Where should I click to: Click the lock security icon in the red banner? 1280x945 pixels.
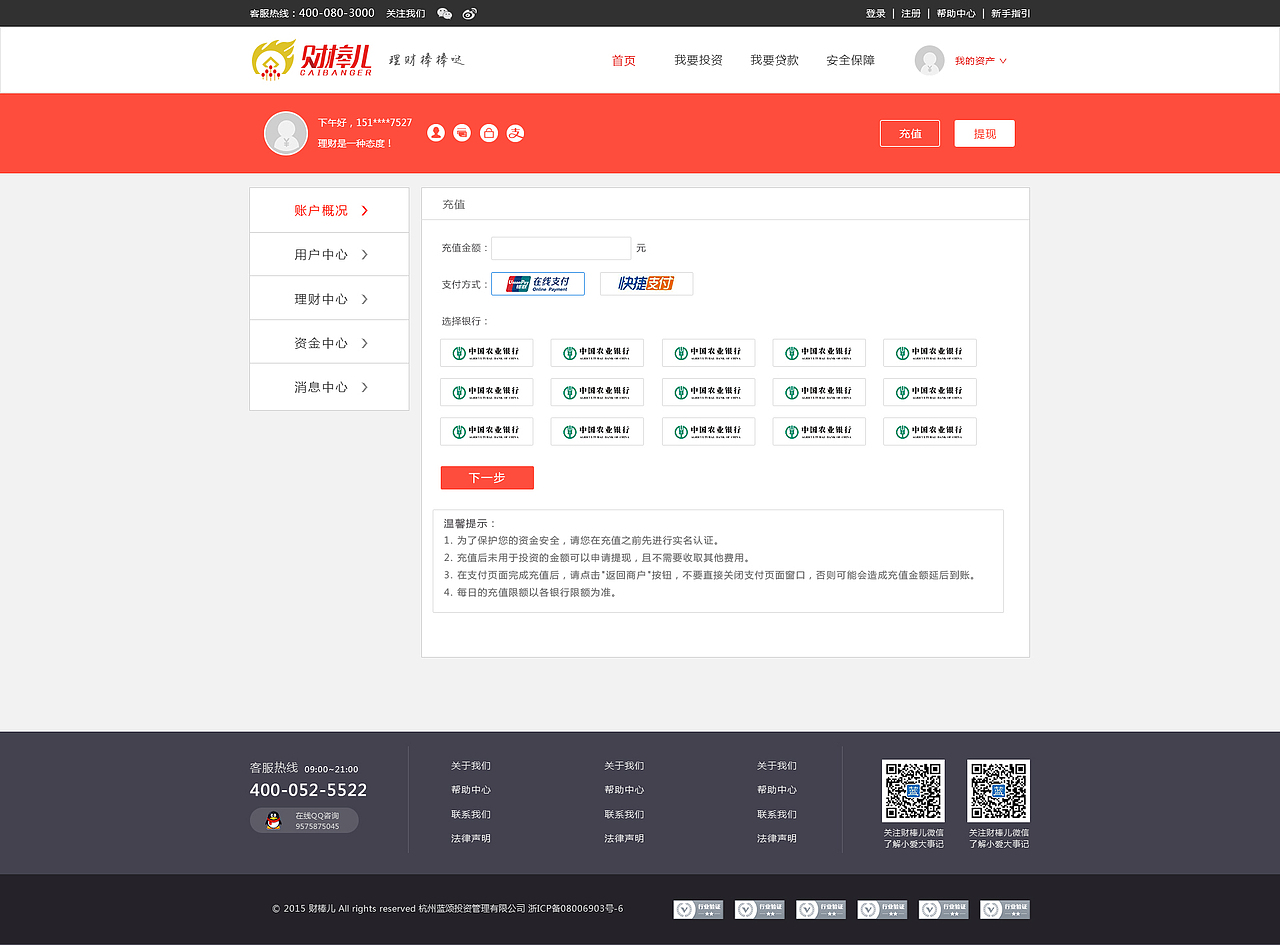pyautogui.click(x=488, y=132)
